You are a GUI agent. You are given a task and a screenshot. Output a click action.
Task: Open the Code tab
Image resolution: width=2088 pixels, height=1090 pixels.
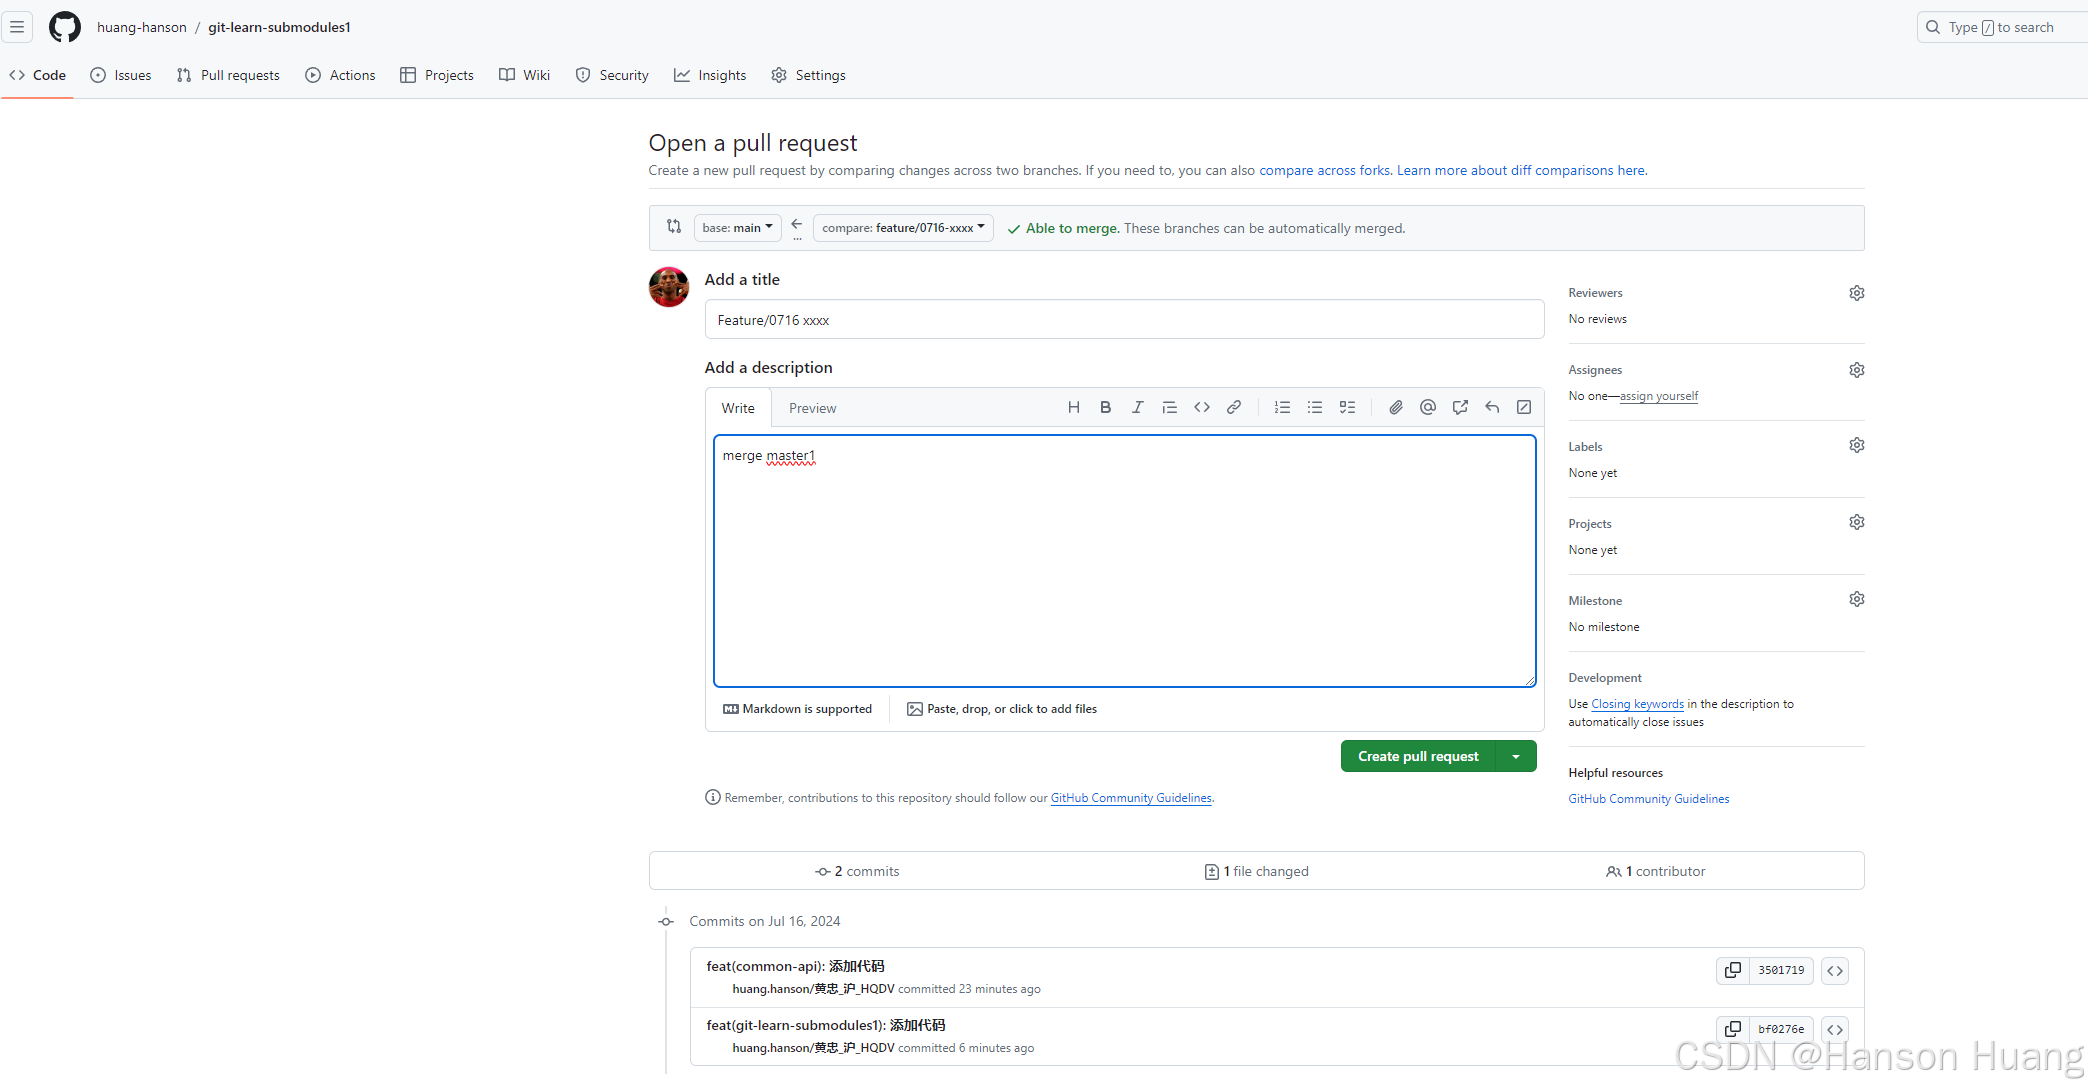tap(38, 75)
